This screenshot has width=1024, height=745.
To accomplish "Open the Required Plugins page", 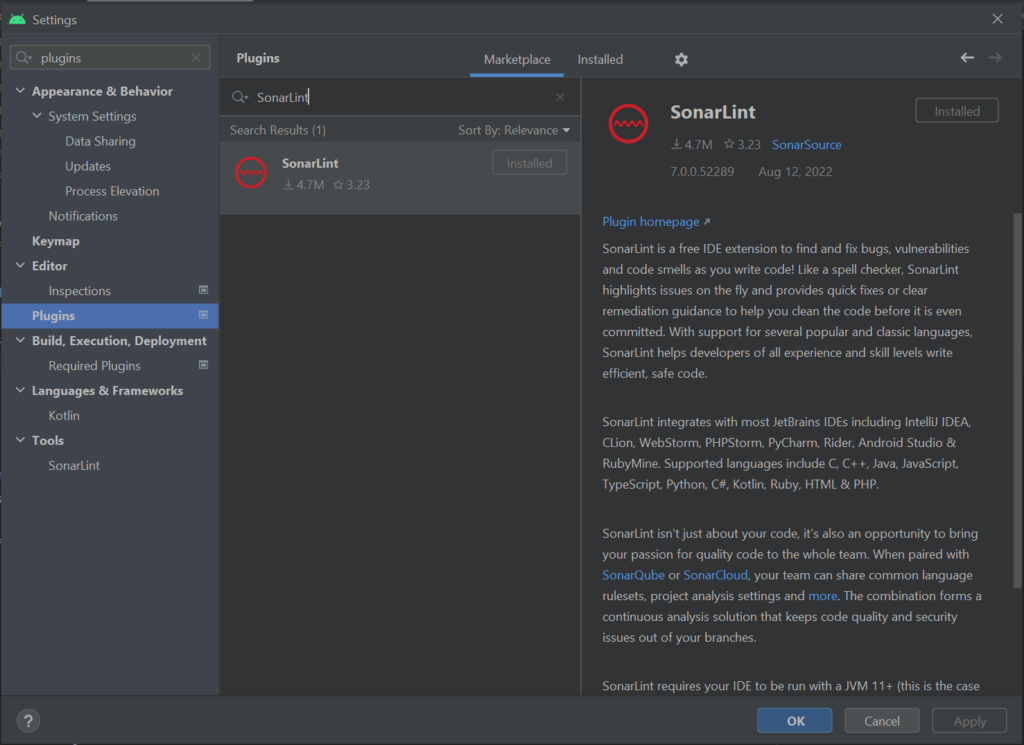I will [x=94, y=366].
